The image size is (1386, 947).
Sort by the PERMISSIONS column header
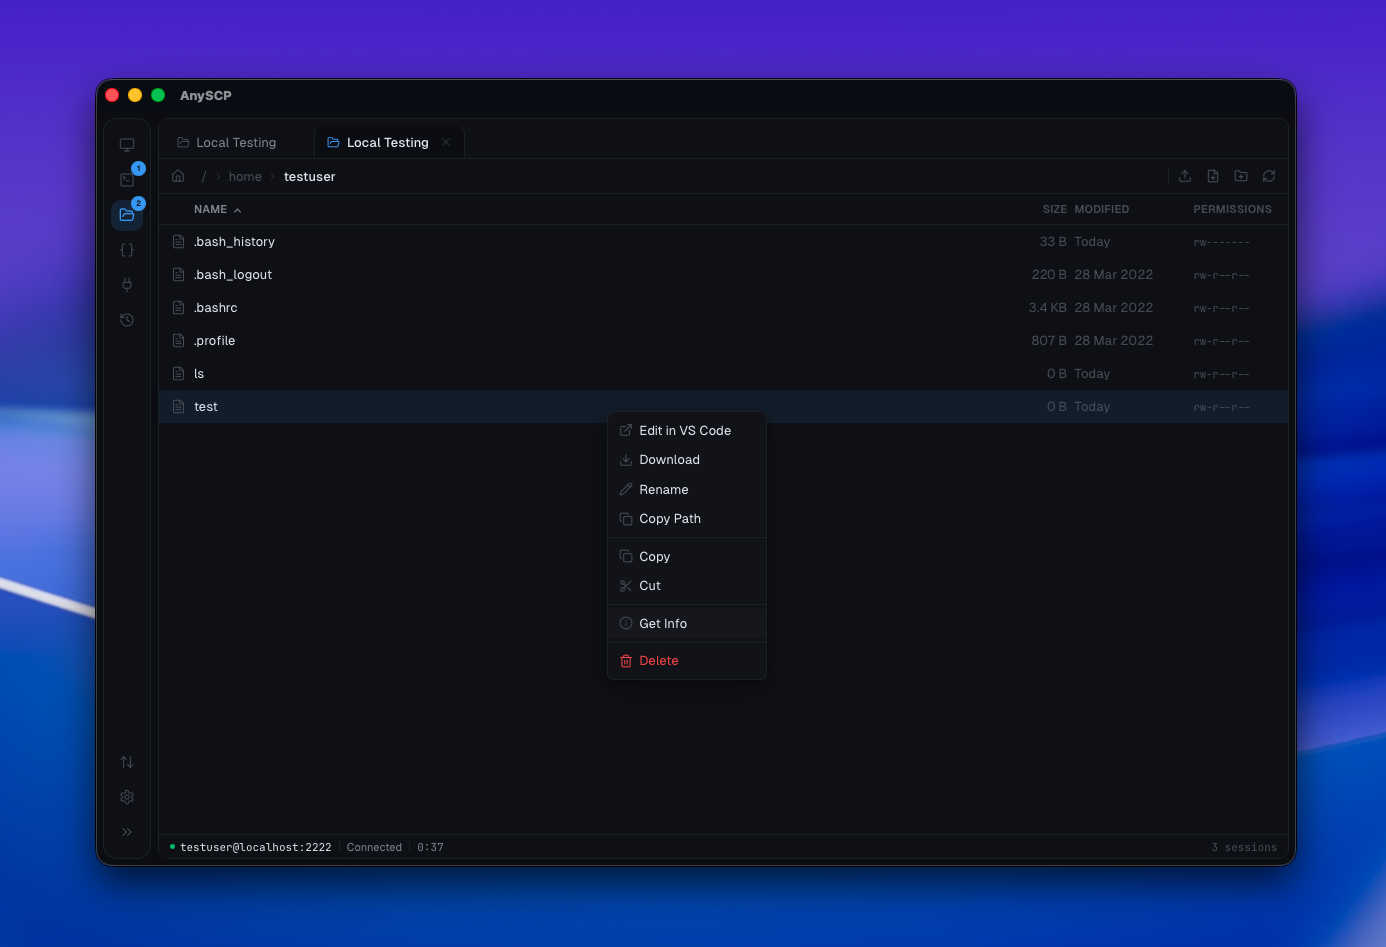tap(1232, 209)
